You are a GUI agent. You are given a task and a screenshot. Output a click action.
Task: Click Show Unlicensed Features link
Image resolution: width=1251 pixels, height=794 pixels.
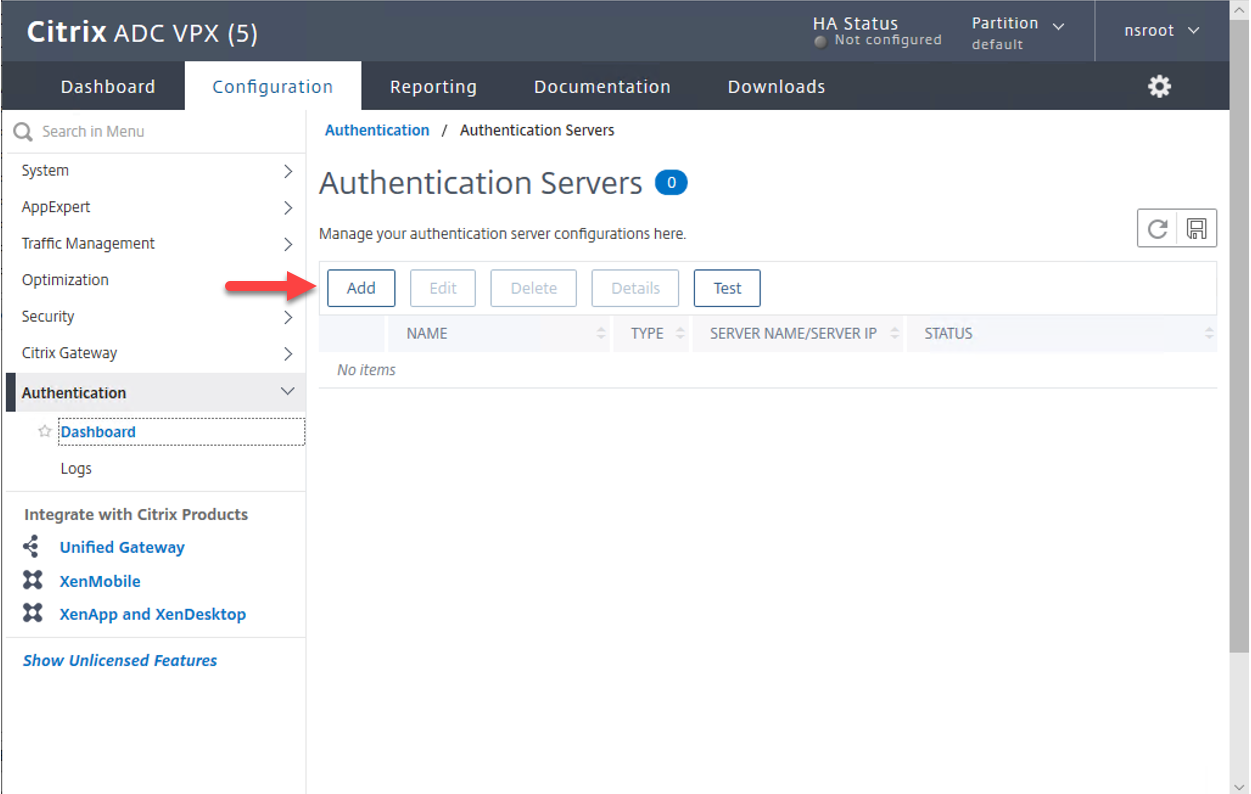click(x=120, y=660)
